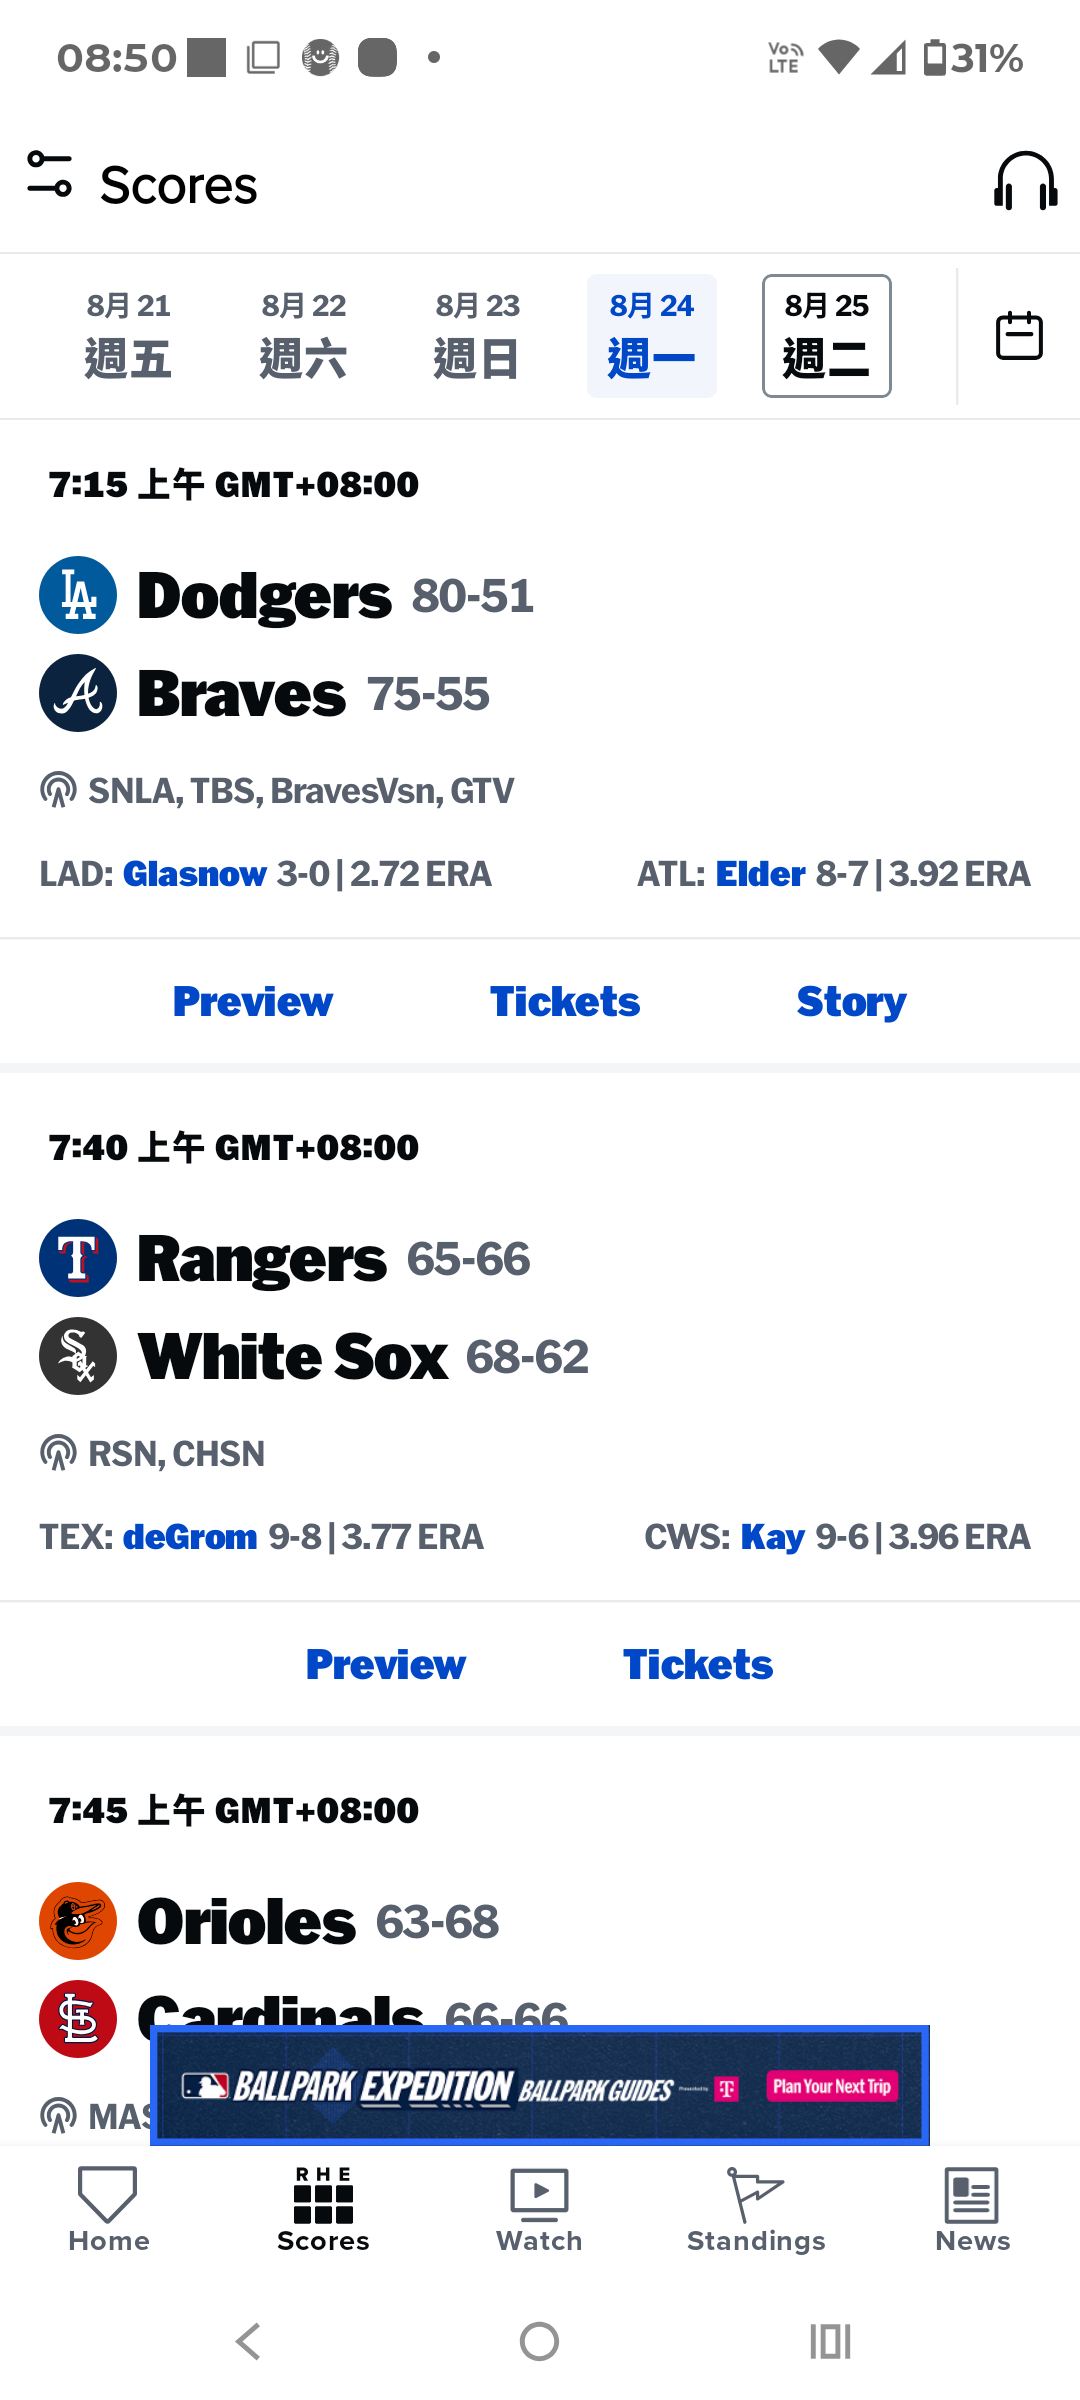Open the News tab
This screenshot has width=1080, height=2400.
tap(972, 2210)
